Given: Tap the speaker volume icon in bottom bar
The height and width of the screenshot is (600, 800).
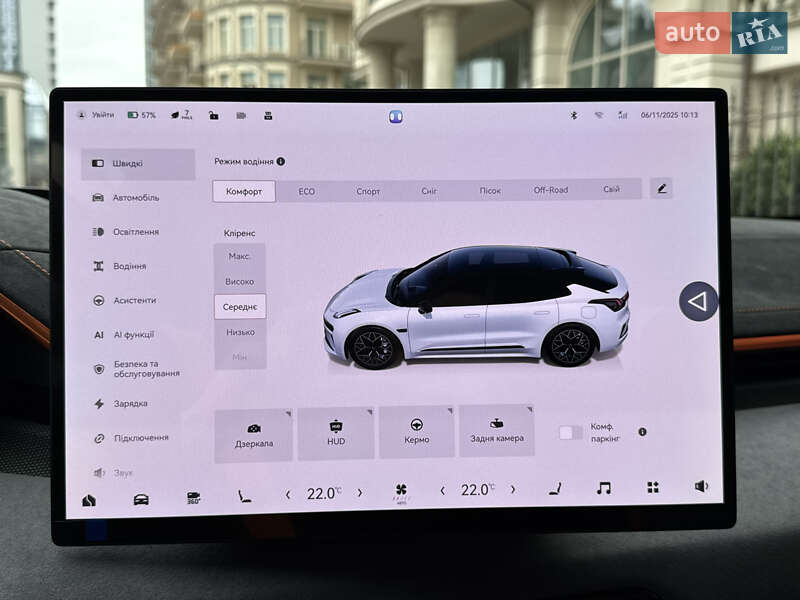Looking at the screenshot, I should tap(701, 486).
